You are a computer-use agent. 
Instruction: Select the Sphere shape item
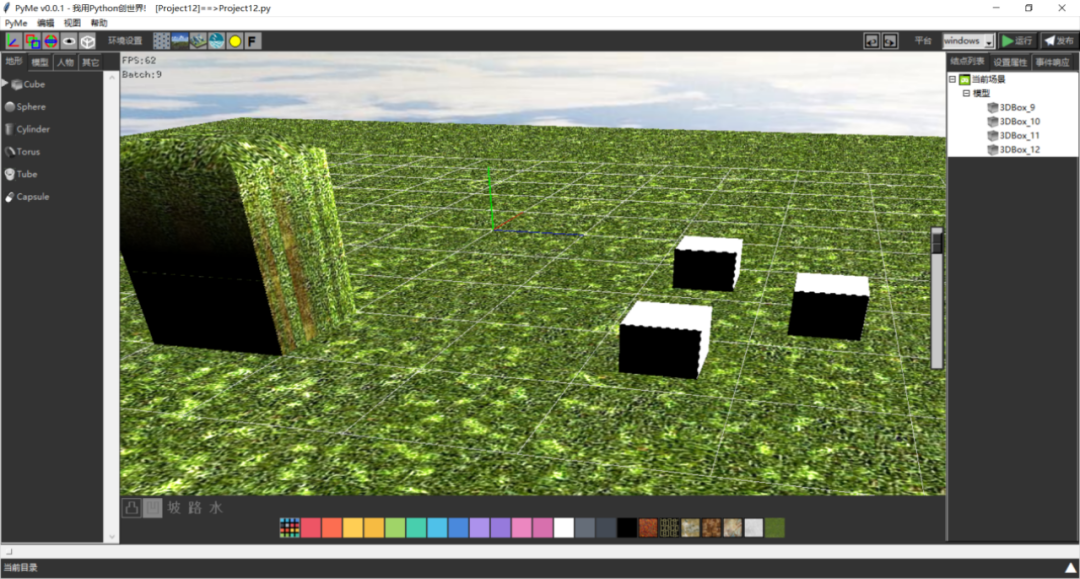coord(25,107)
